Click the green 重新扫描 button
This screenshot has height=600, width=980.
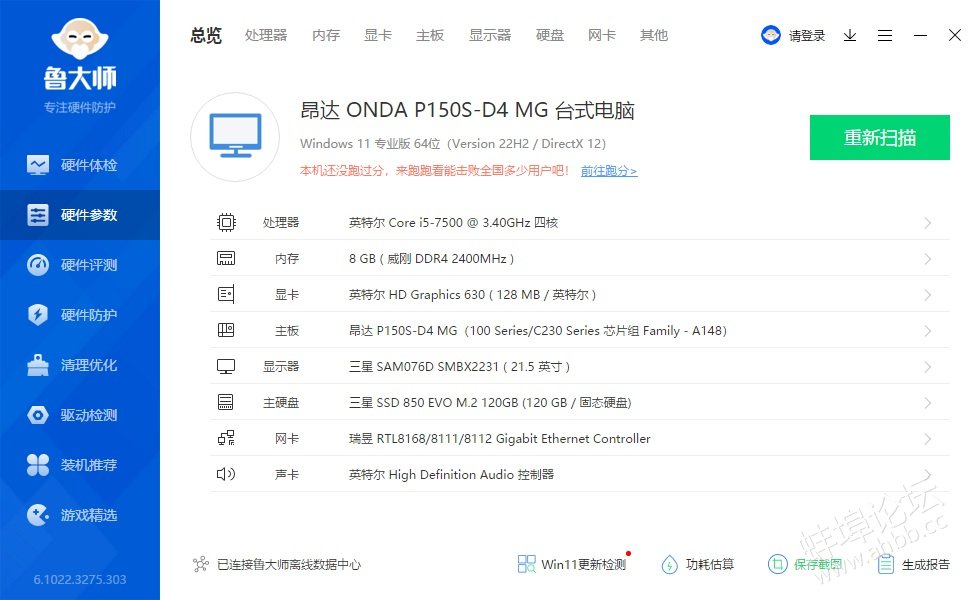(x=879, y=138)
